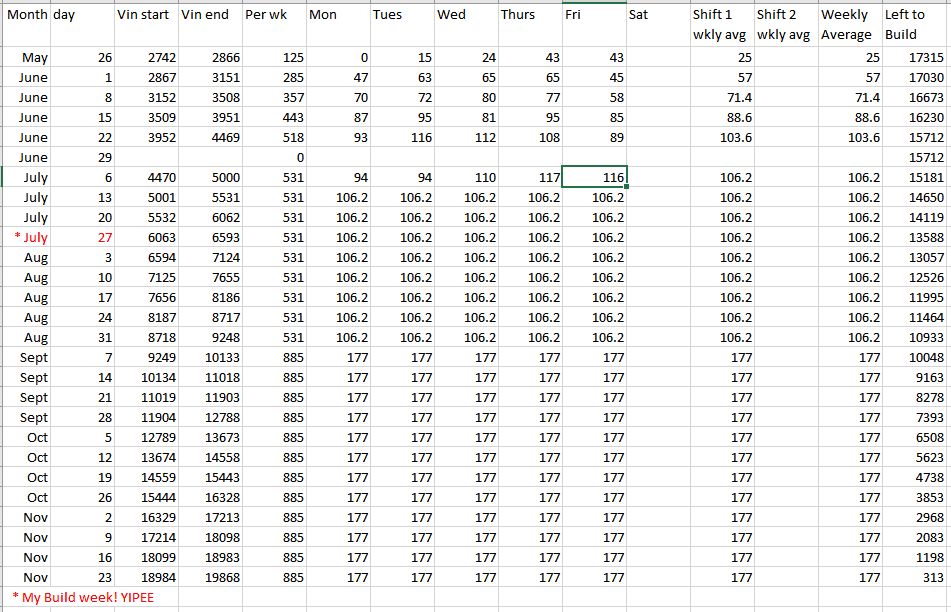Viewport: 951px width, 612px height.
Task: Click the 'Vin start' column header cell
Action: click(146, 24)
